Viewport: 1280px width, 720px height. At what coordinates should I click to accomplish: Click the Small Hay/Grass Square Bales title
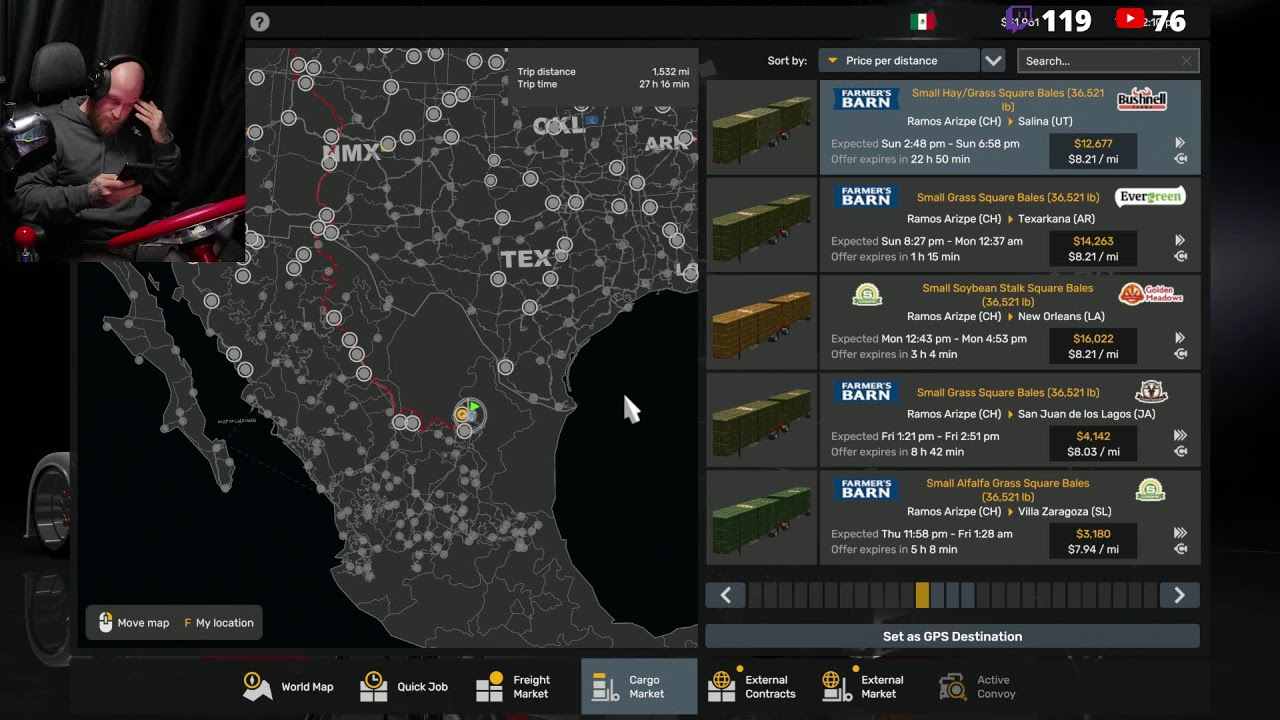coord(1008,99)
